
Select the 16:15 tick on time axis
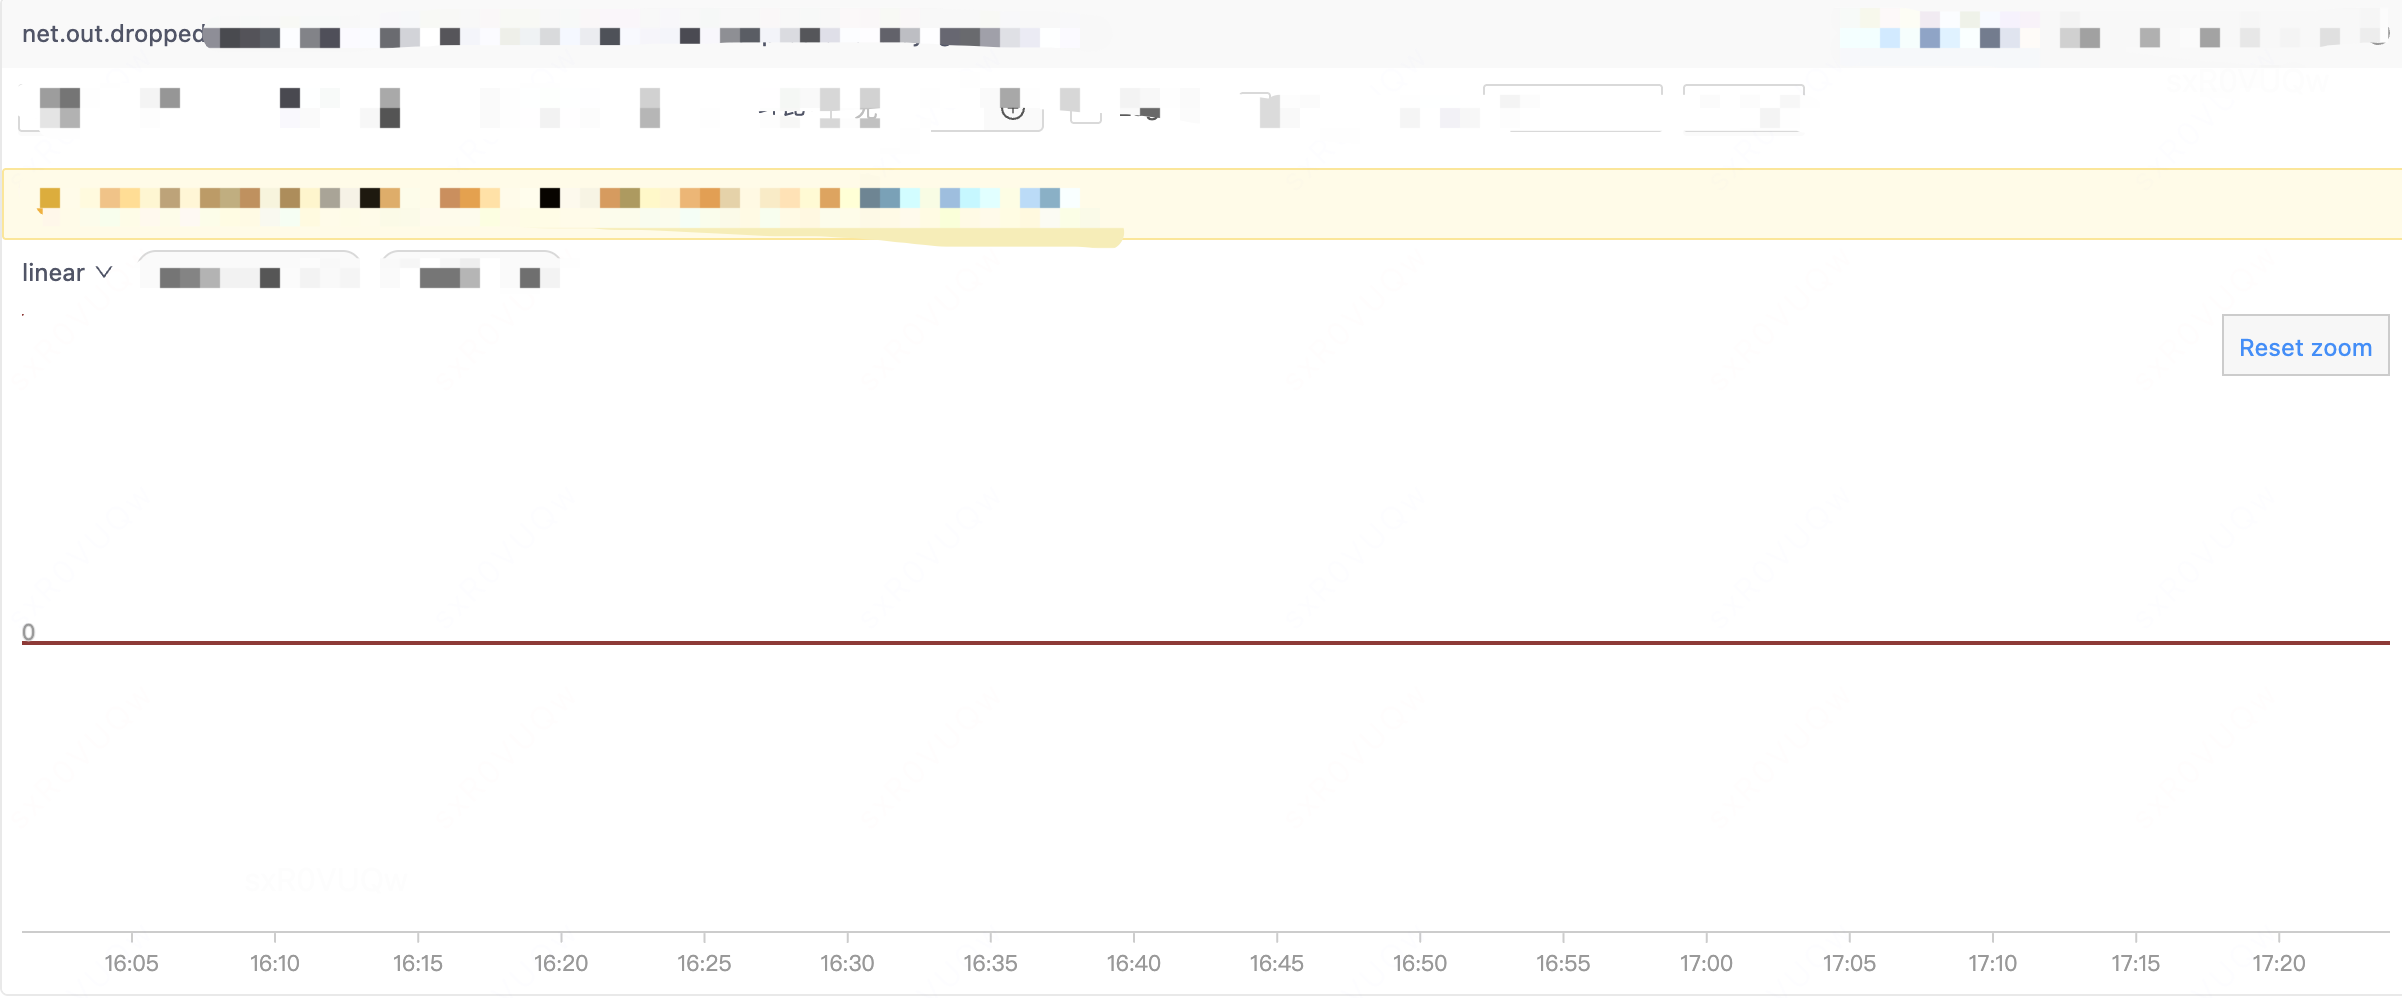click(x=417, y=963)
